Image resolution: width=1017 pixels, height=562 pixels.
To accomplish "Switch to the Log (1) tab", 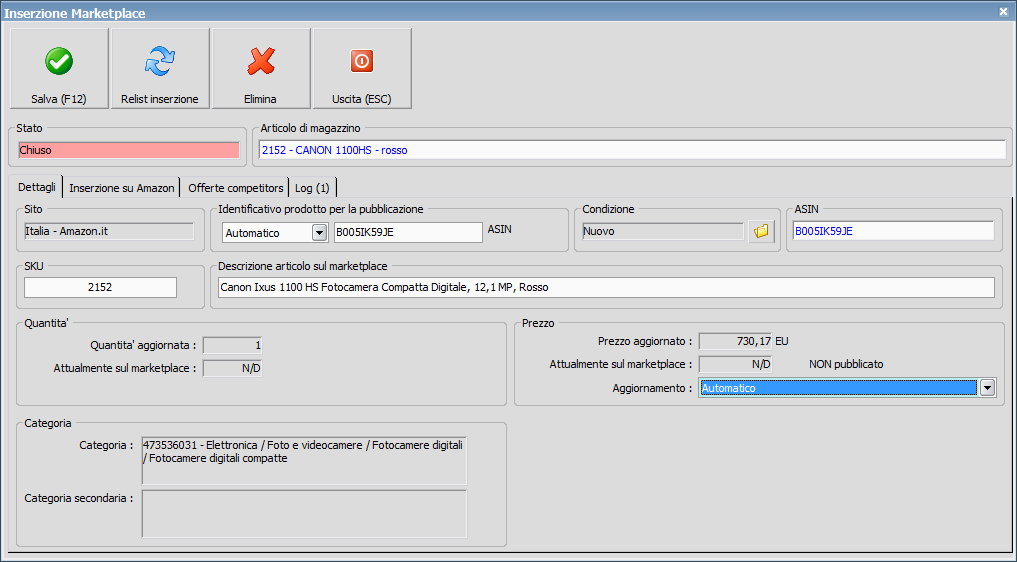I will (312, 188).
